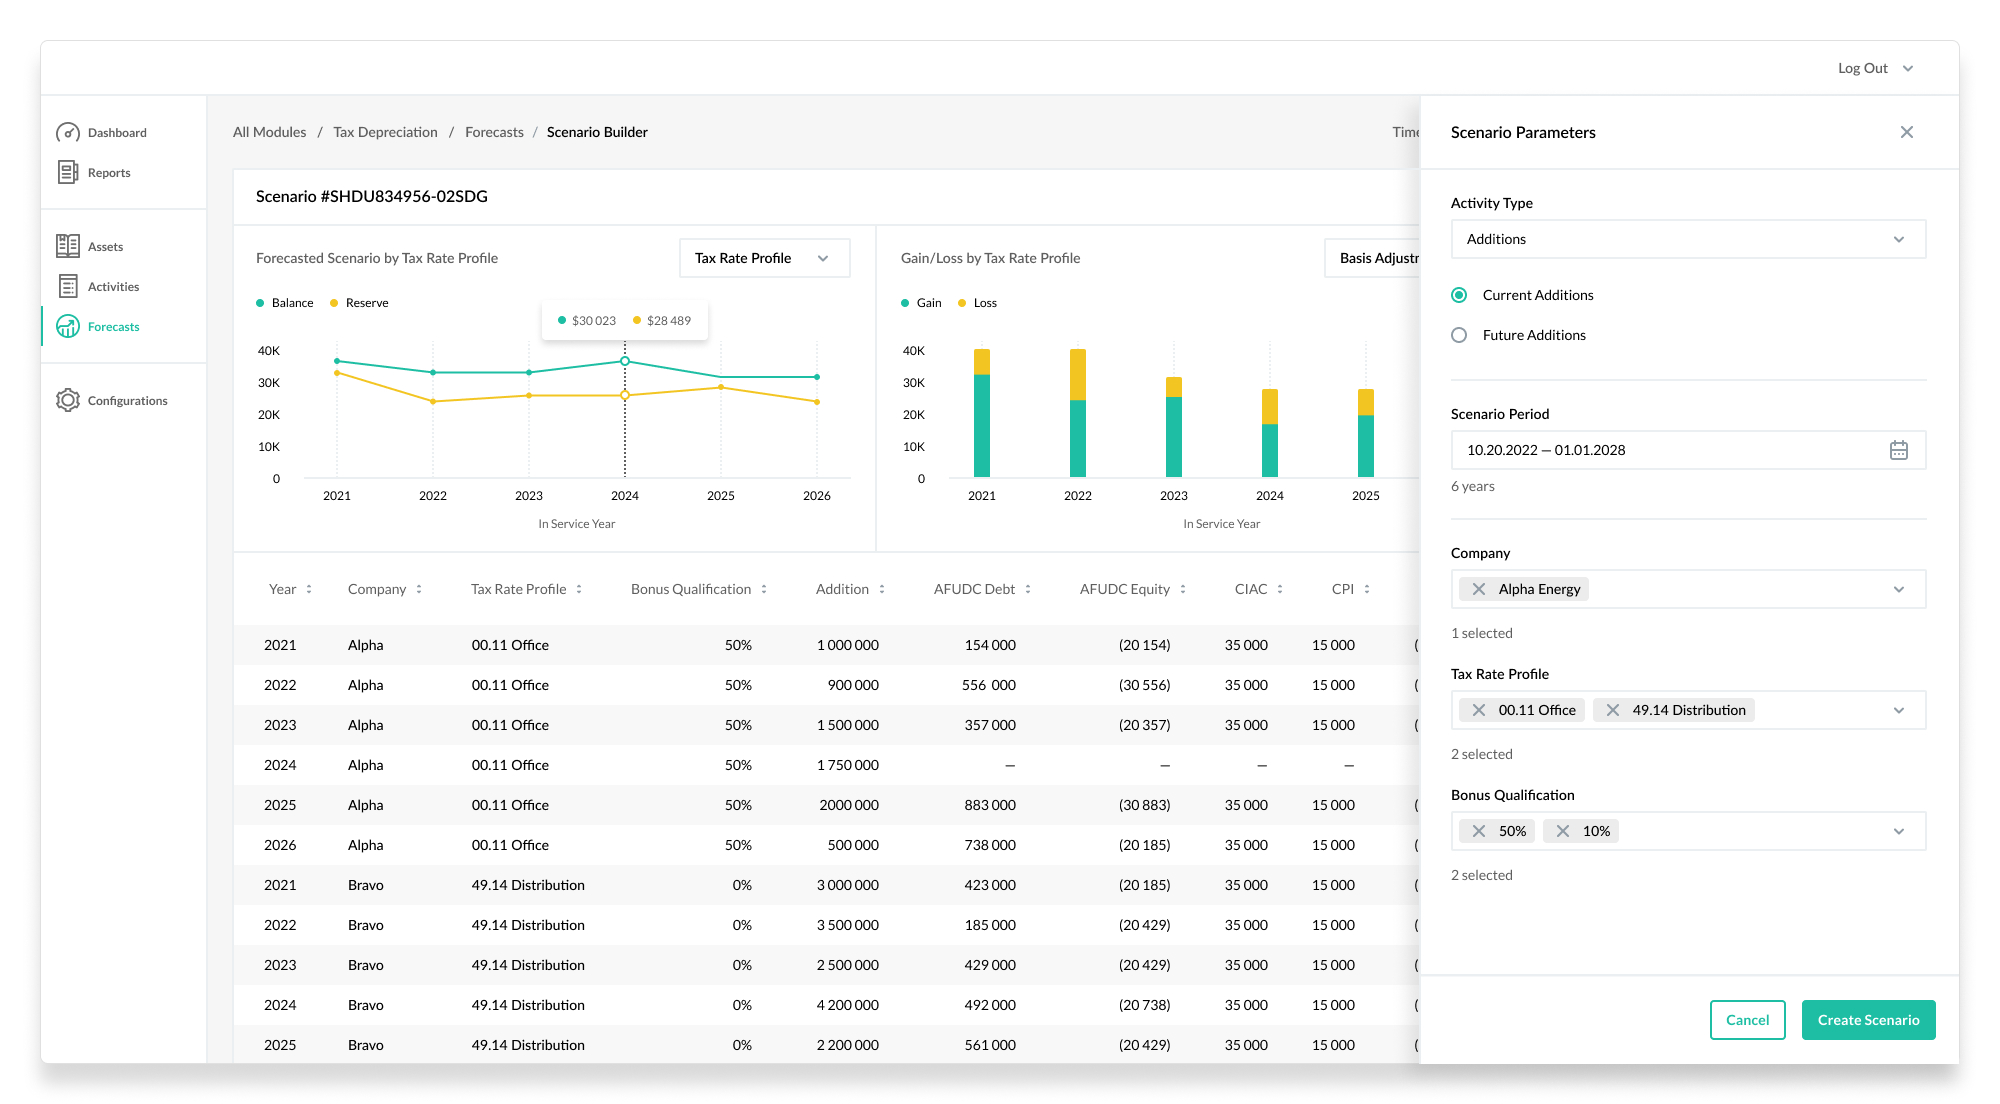Click the Reports document icon
The image size is (2000, 1104).
click(68, 173)
